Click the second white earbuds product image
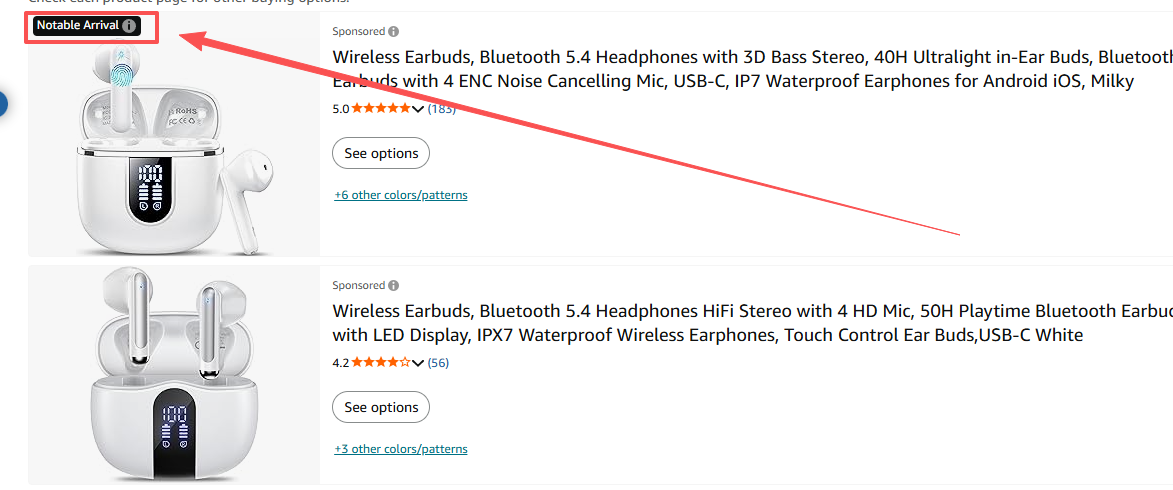The image size is (1173, 490). click(x=172, y=375)
